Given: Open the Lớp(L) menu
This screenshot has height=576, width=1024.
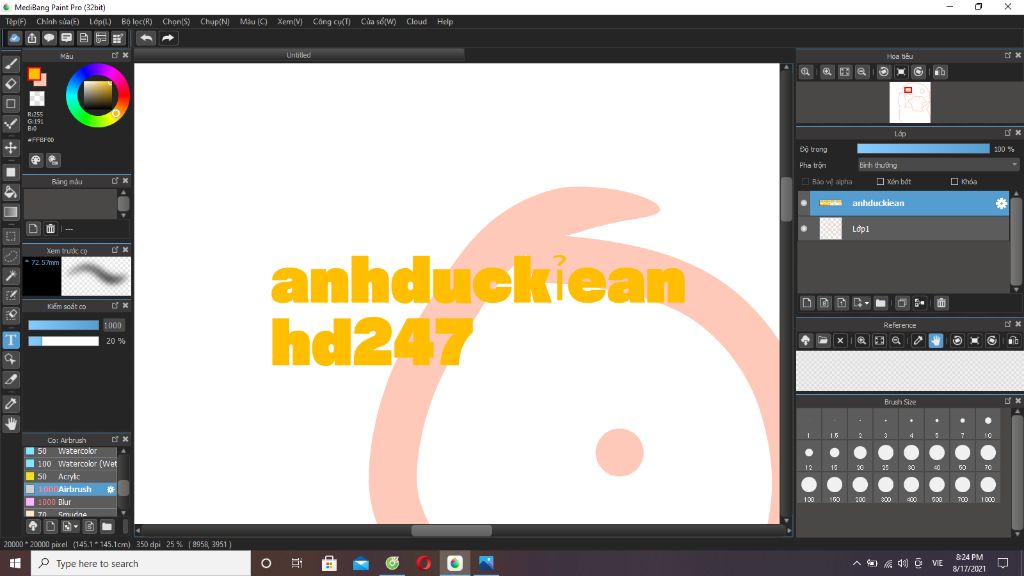Looking at the screenshot, I should point(100,22).
